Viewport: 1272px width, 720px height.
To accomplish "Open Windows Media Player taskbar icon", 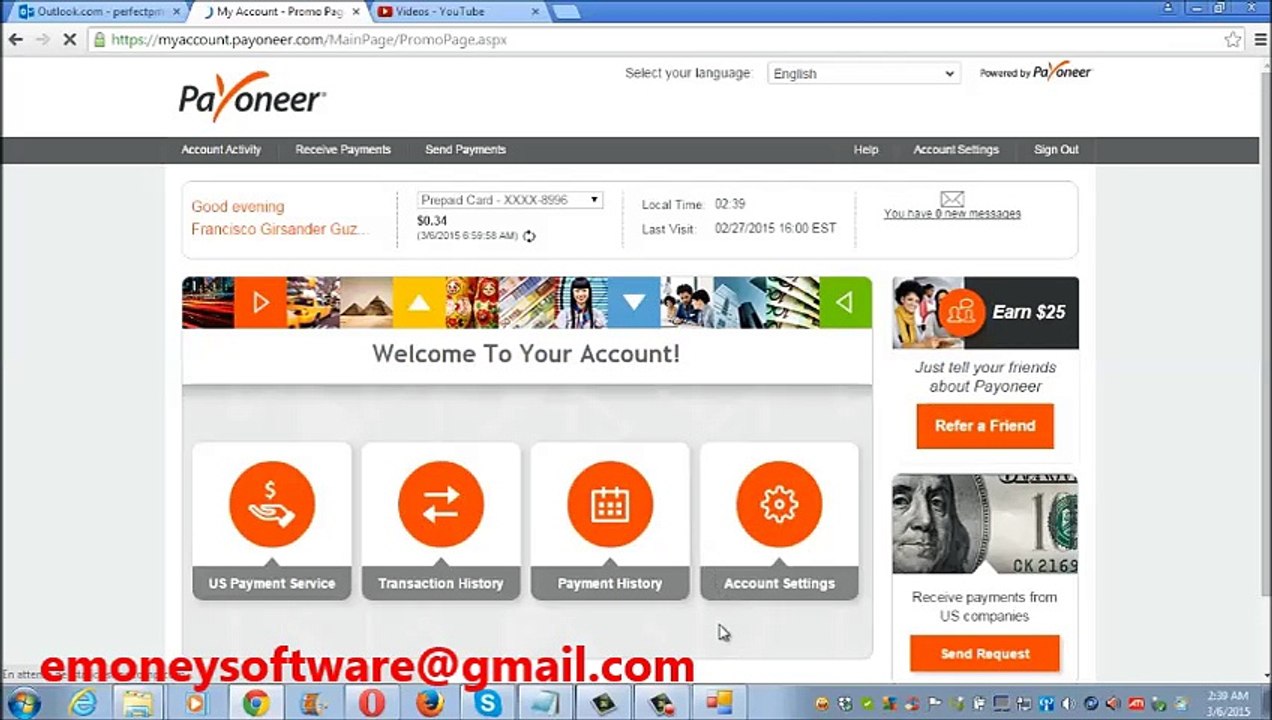I will pos(196,703).
